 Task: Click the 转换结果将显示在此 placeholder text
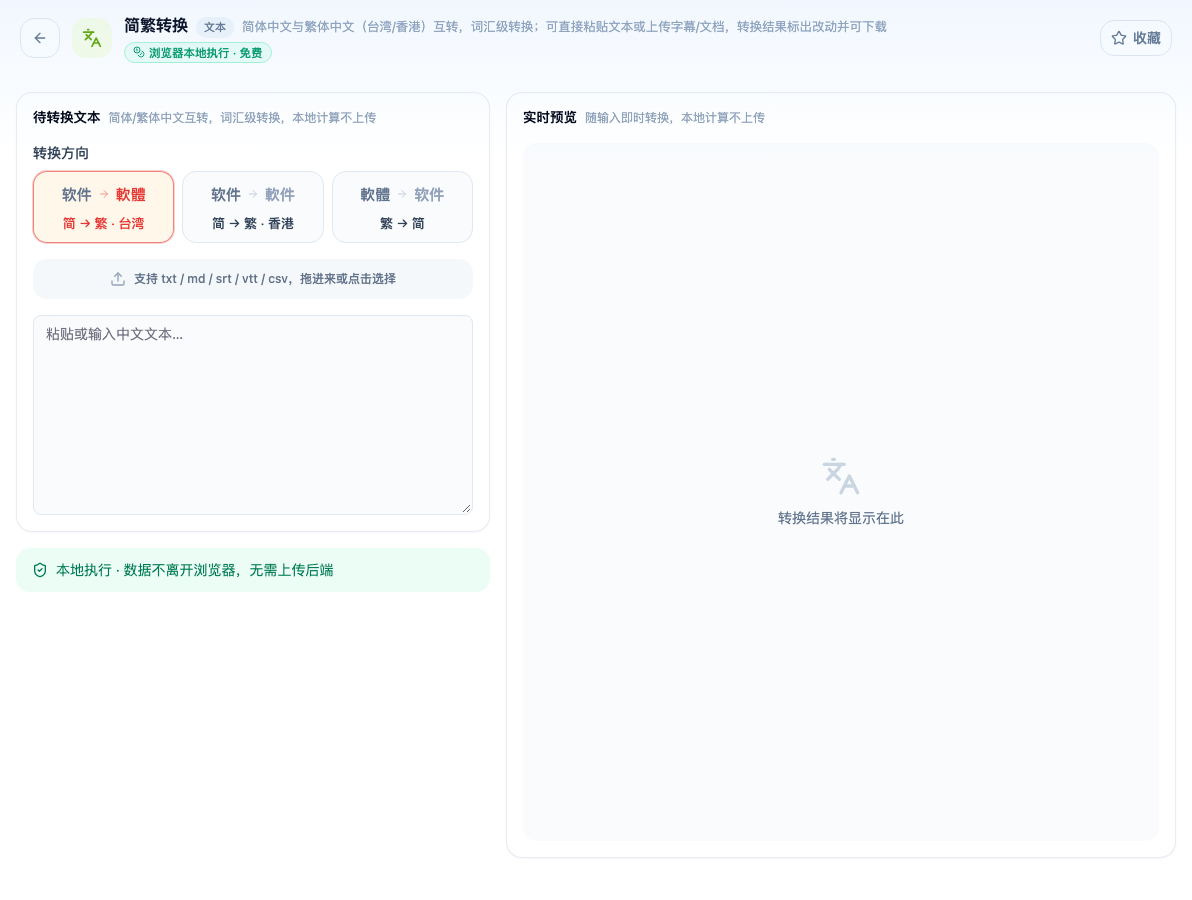tap(841, 518)
